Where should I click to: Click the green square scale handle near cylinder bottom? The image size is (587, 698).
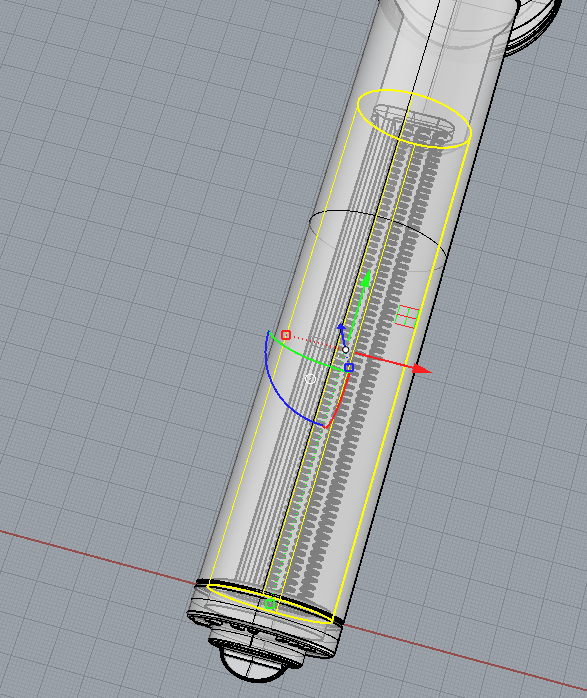point(269,604)
